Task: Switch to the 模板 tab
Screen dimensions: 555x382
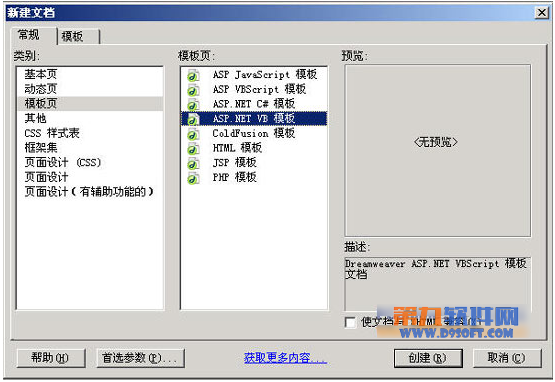Action: coord(78,36)
